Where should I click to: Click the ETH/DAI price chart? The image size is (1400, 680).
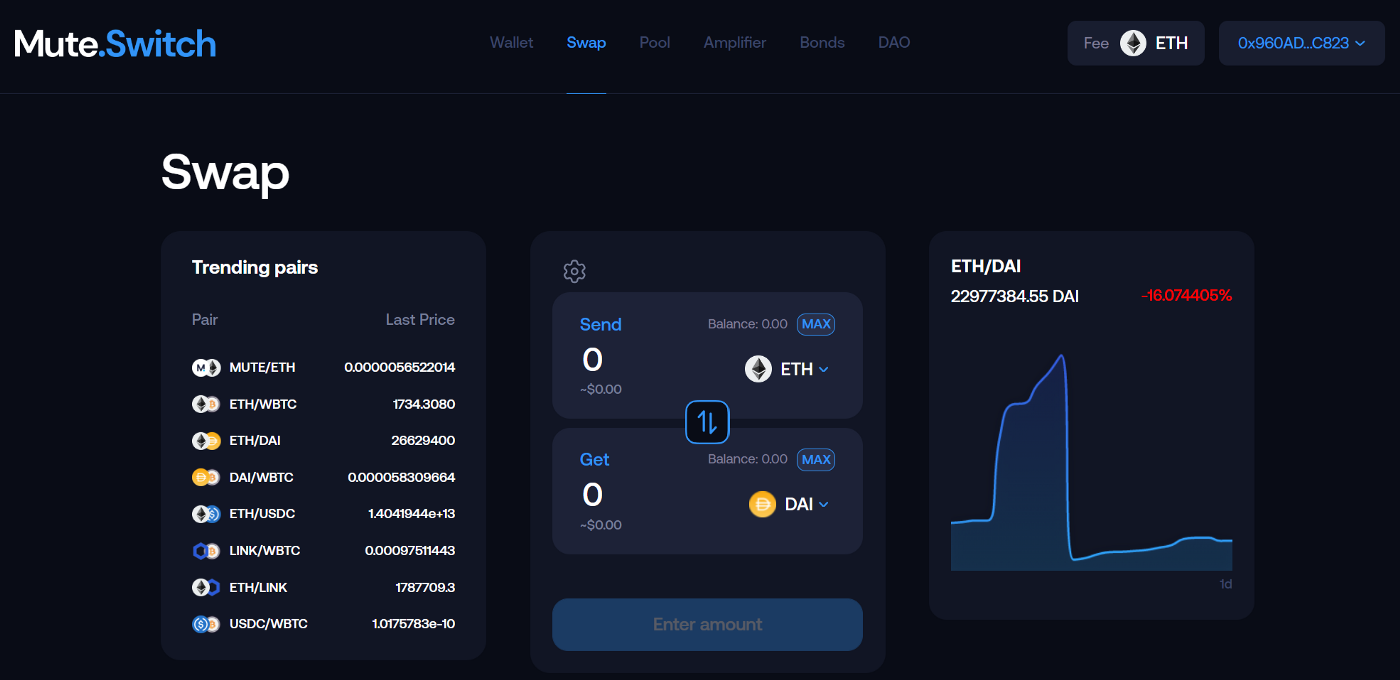pos(1091,462)
